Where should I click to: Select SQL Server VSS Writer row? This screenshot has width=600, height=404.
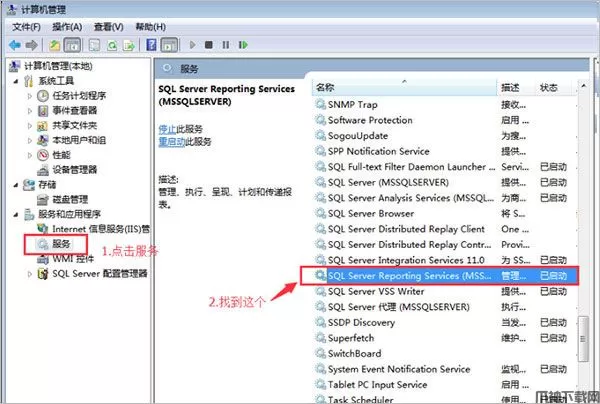445,292
